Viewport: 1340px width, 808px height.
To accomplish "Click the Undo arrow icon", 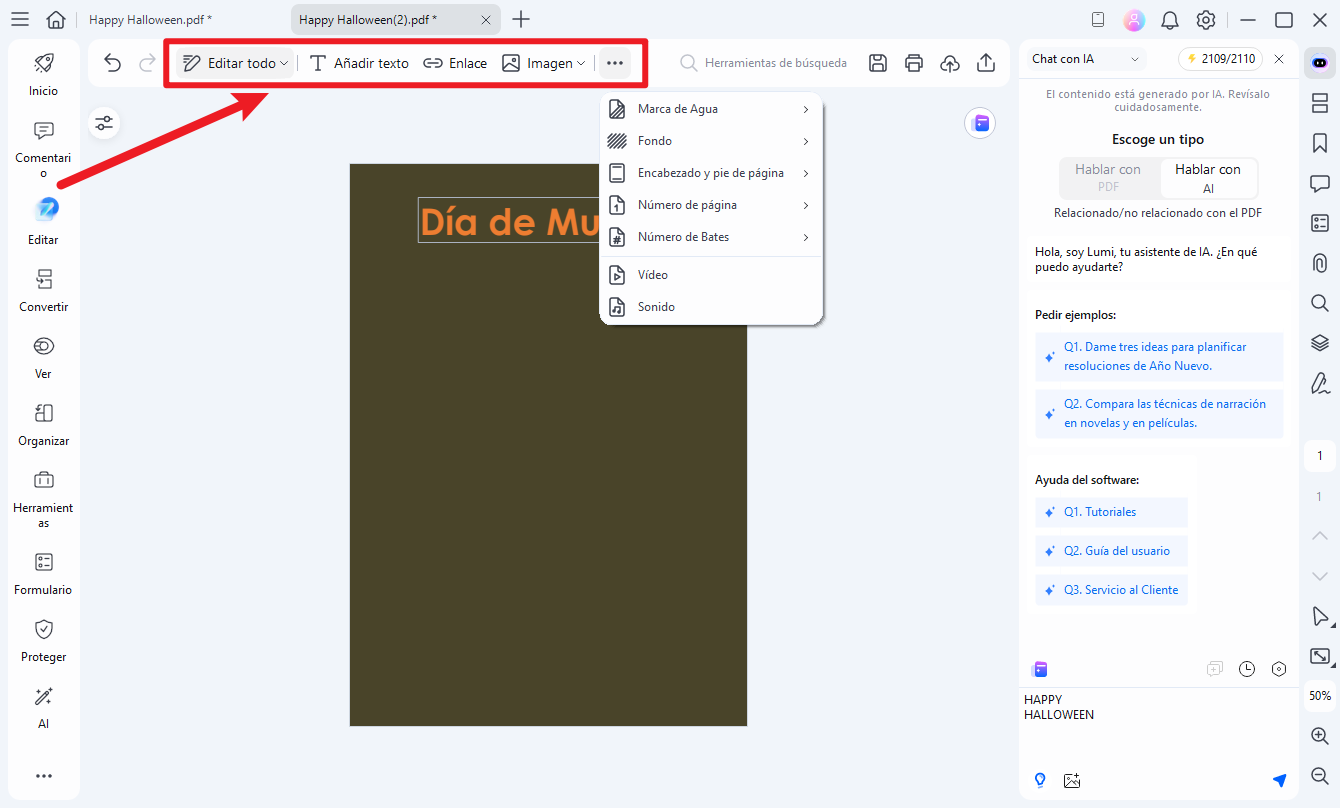I will point(113,63).
